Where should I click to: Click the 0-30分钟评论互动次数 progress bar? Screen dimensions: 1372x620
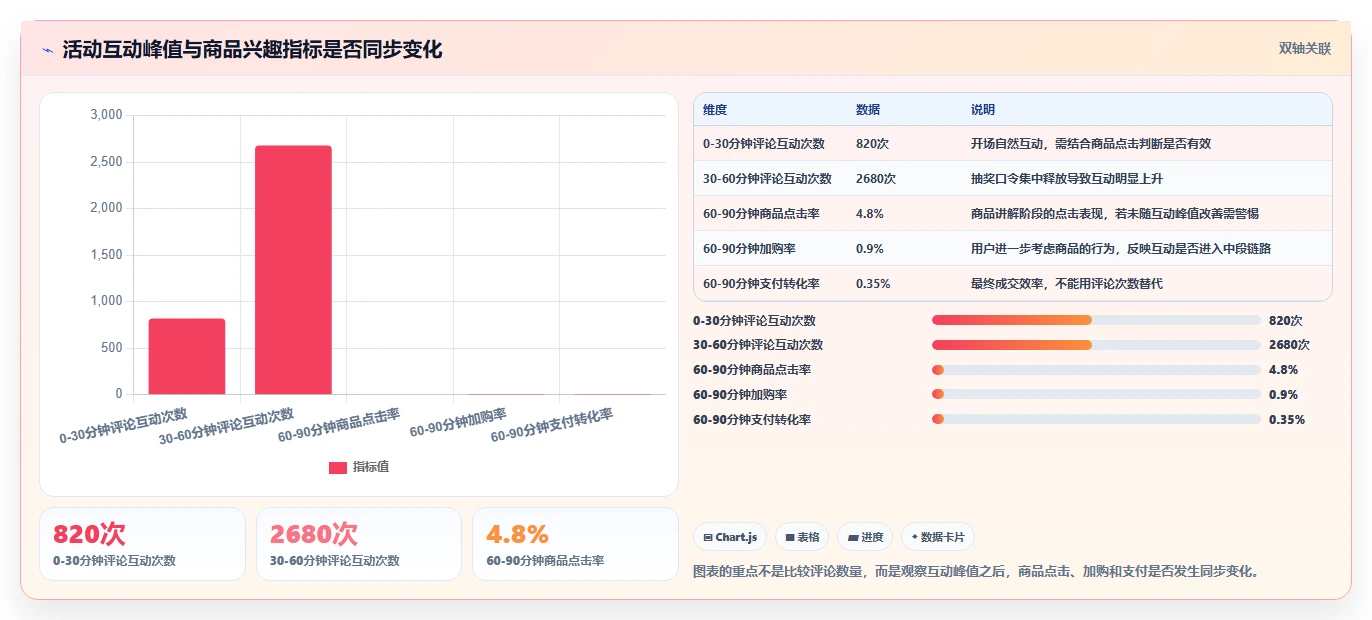(x=1096, y=321)
